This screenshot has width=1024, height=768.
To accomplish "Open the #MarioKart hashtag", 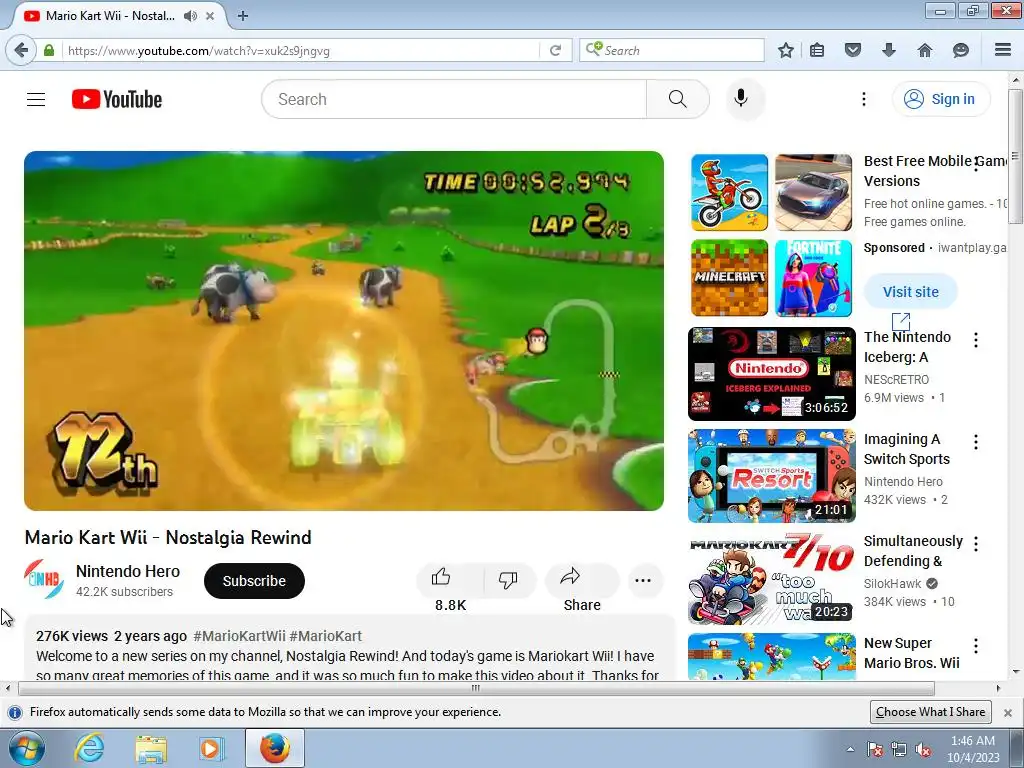I will pos(325,636).
